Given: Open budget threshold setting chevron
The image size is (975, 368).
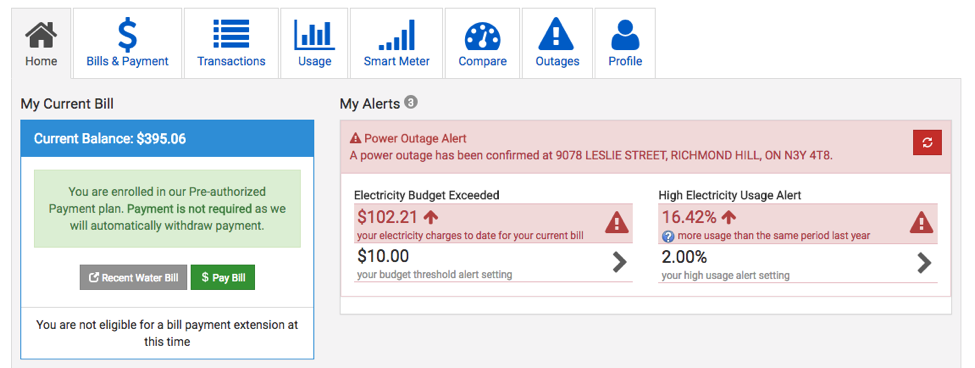Looking at the screenshot, I should 619,263.
